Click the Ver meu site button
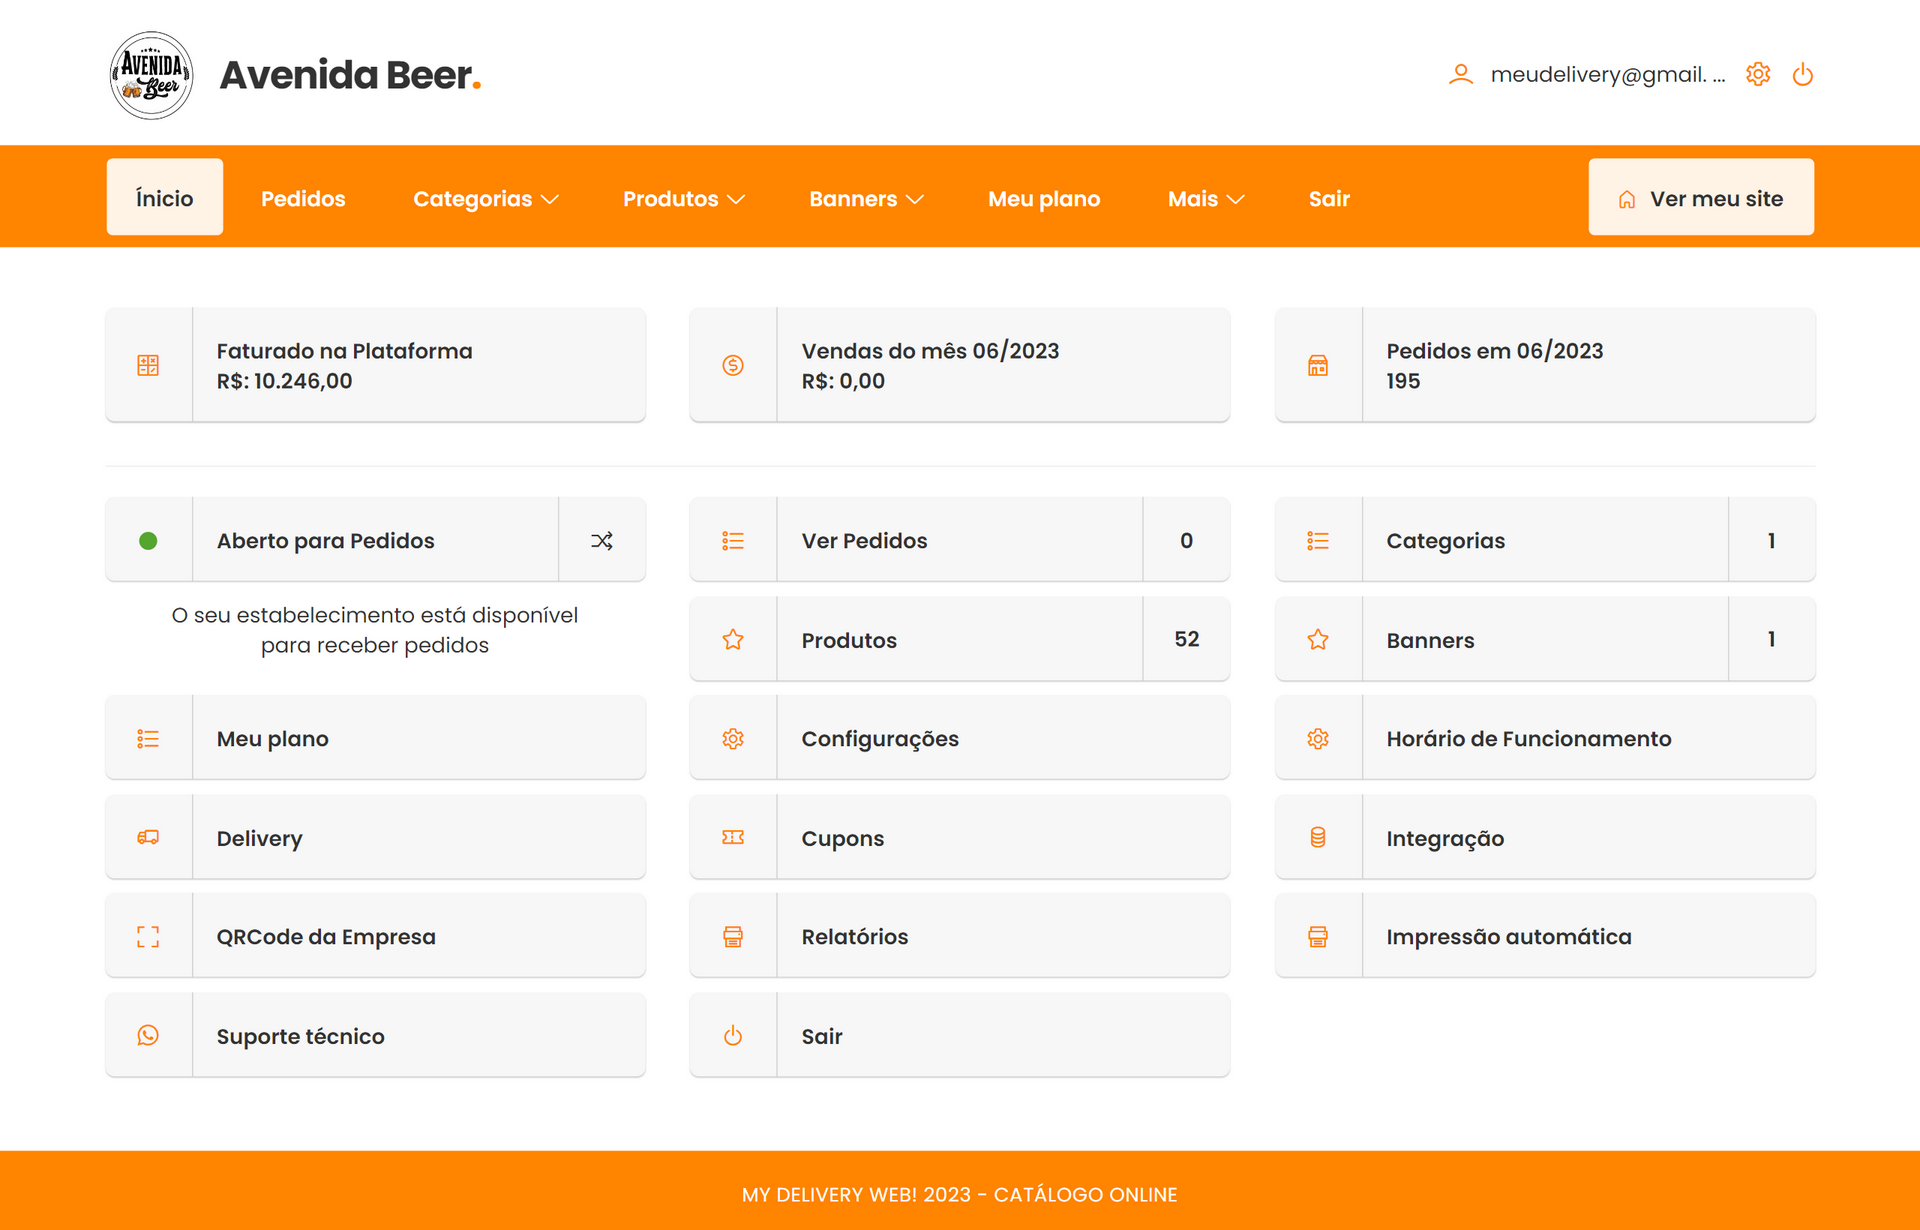Screen dimensions: 1920x1230 pyautogui.click(x=1700, y=198)
